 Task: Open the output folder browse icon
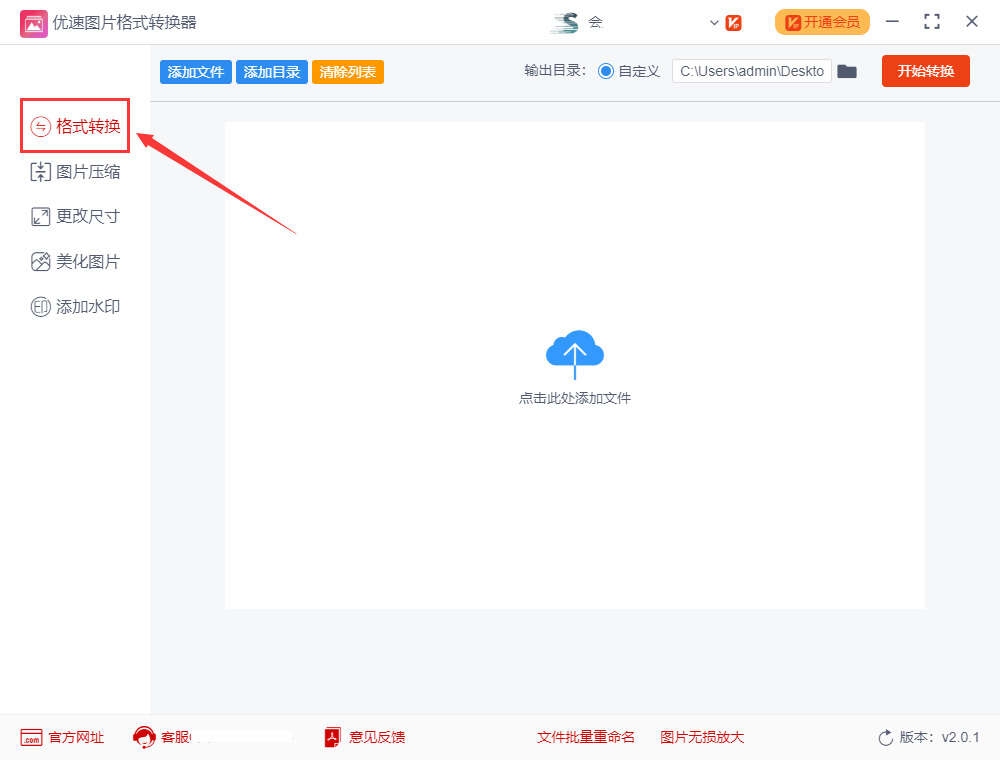click(847, 71)
